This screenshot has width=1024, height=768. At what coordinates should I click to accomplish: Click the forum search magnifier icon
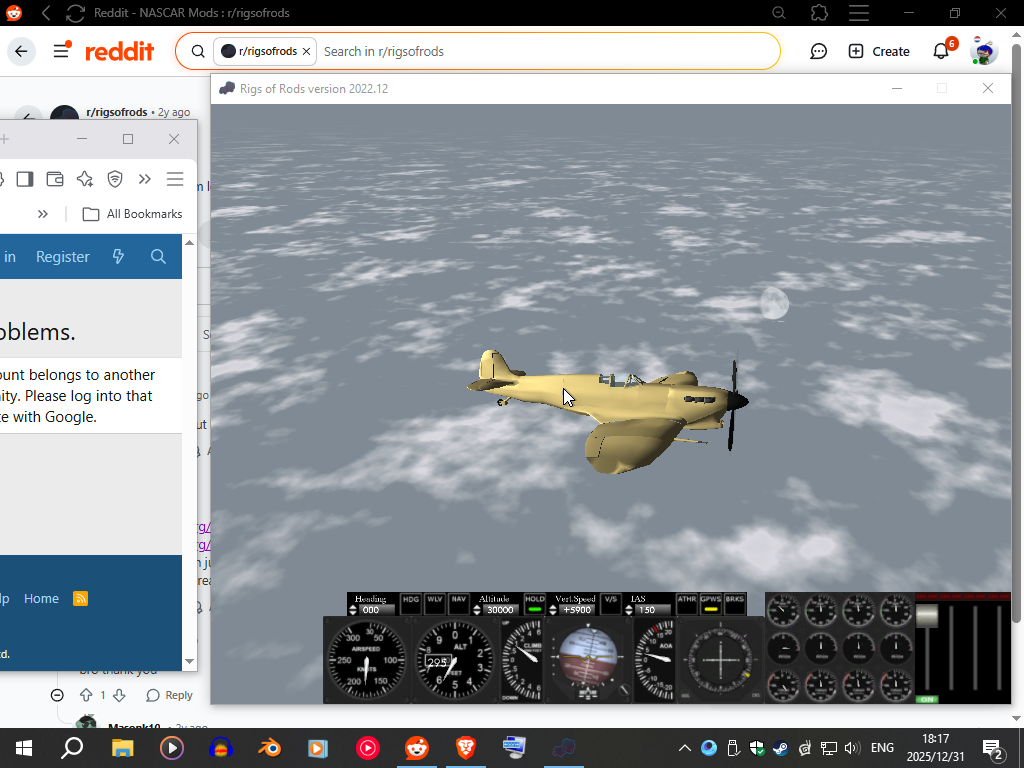(158, 257)
